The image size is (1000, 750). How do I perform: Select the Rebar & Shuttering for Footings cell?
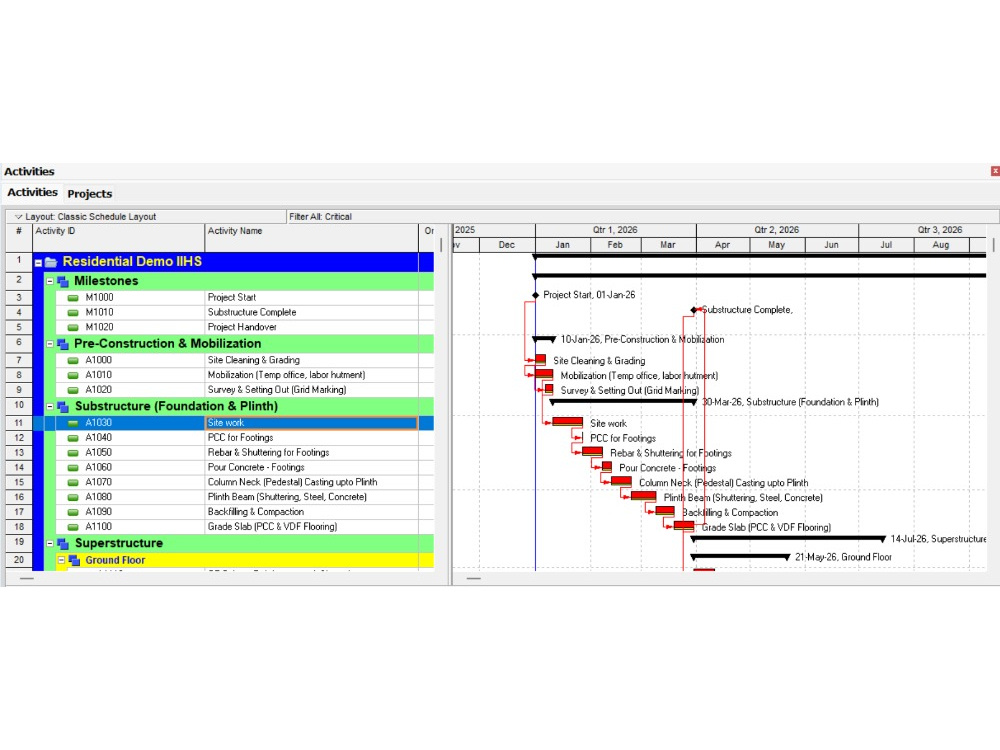point(311,453)
